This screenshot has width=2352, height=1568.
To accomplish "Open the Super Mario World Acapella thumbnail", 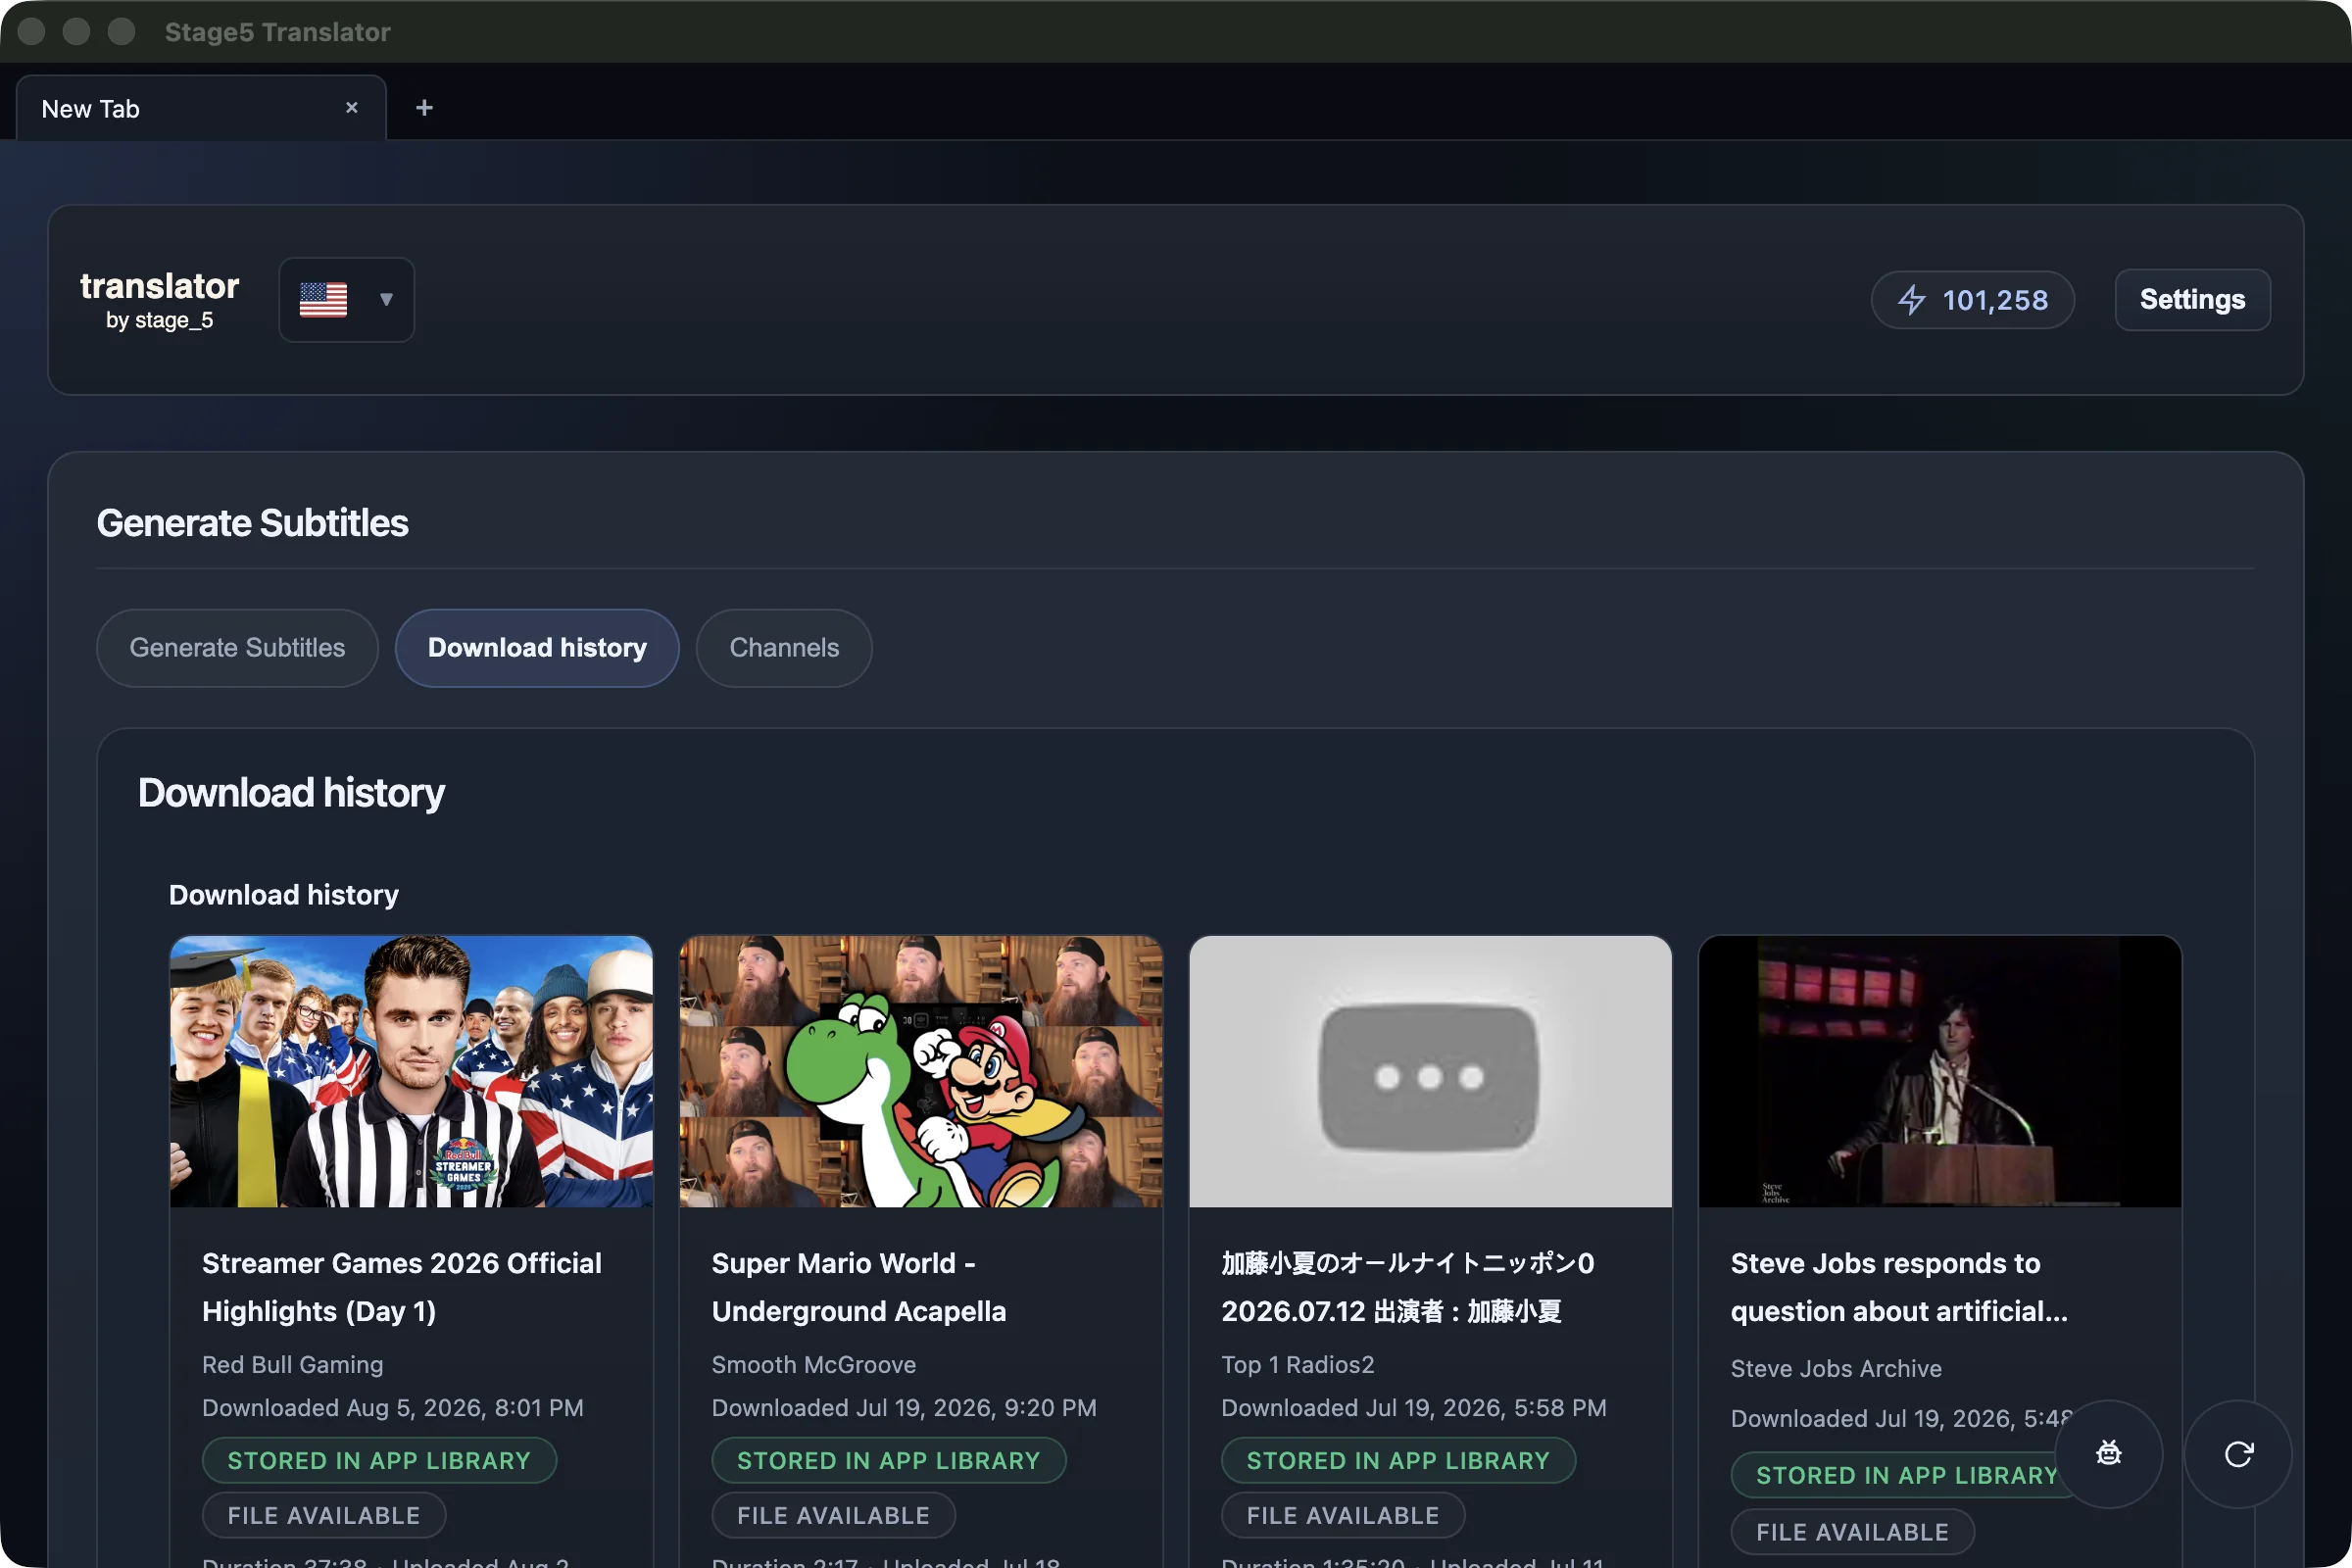I will 921,1071.
